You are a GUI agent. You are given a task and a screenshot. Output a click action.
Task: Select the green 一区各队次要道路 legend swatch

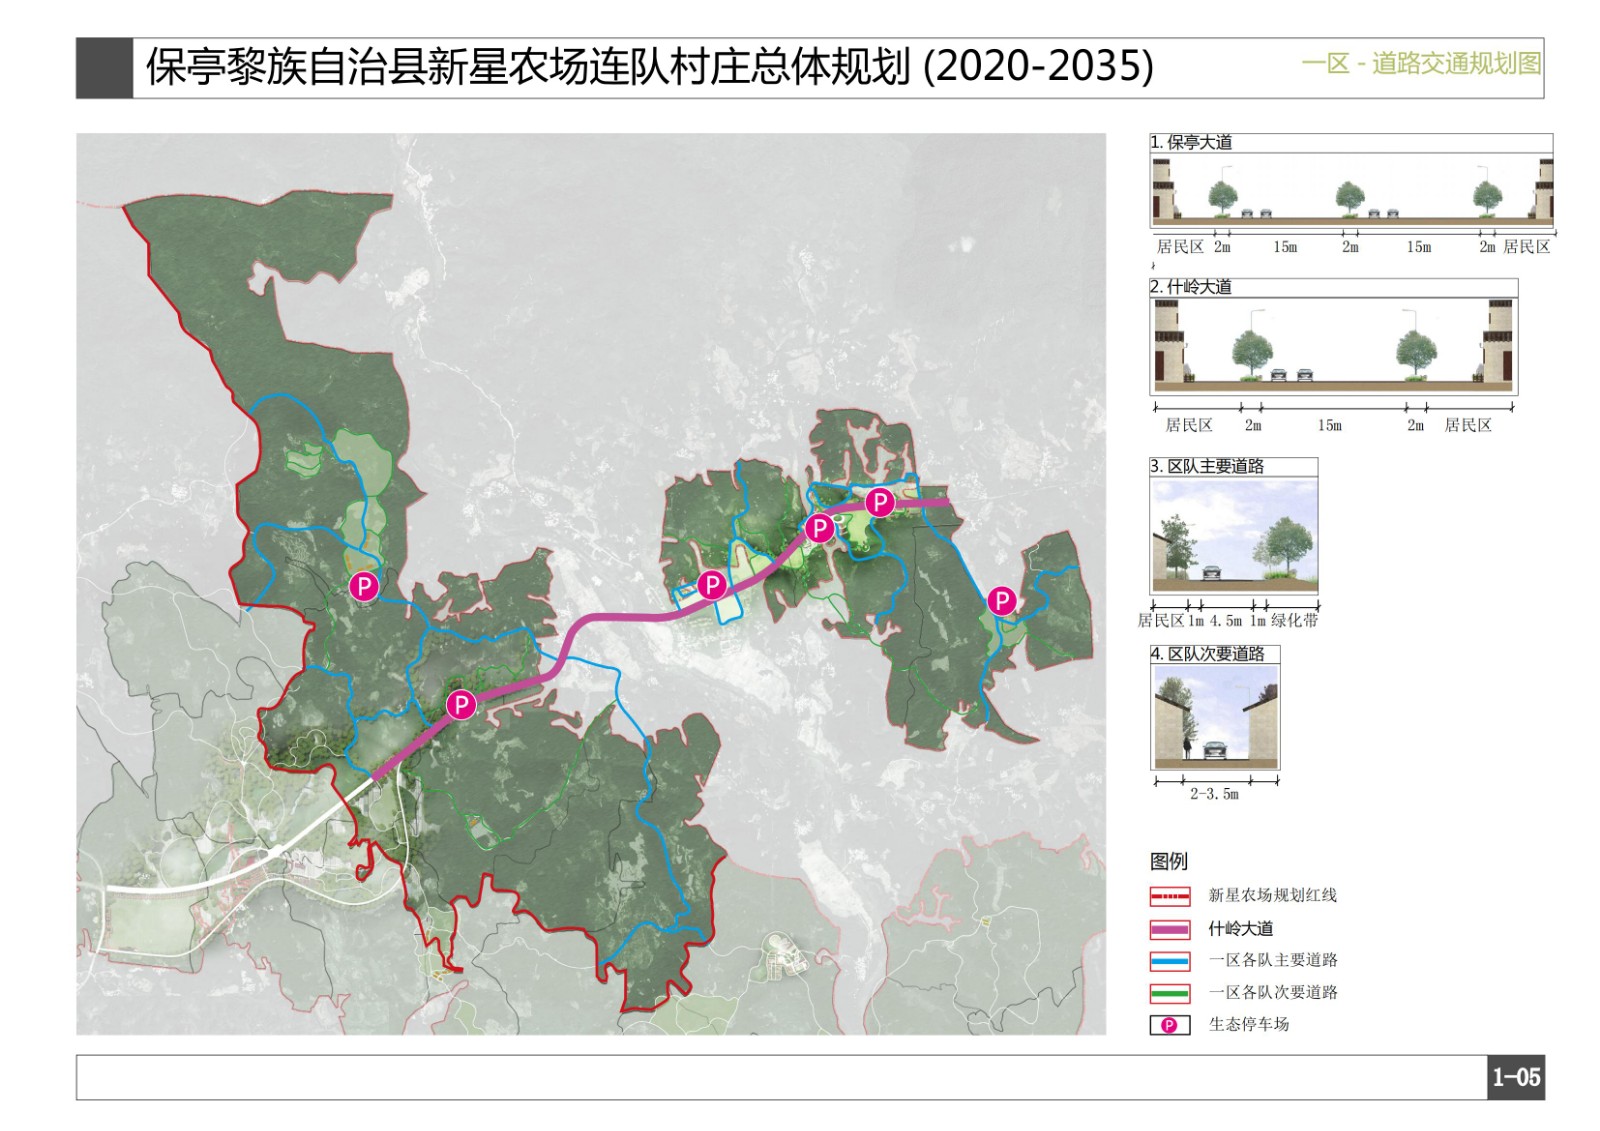1169,993
